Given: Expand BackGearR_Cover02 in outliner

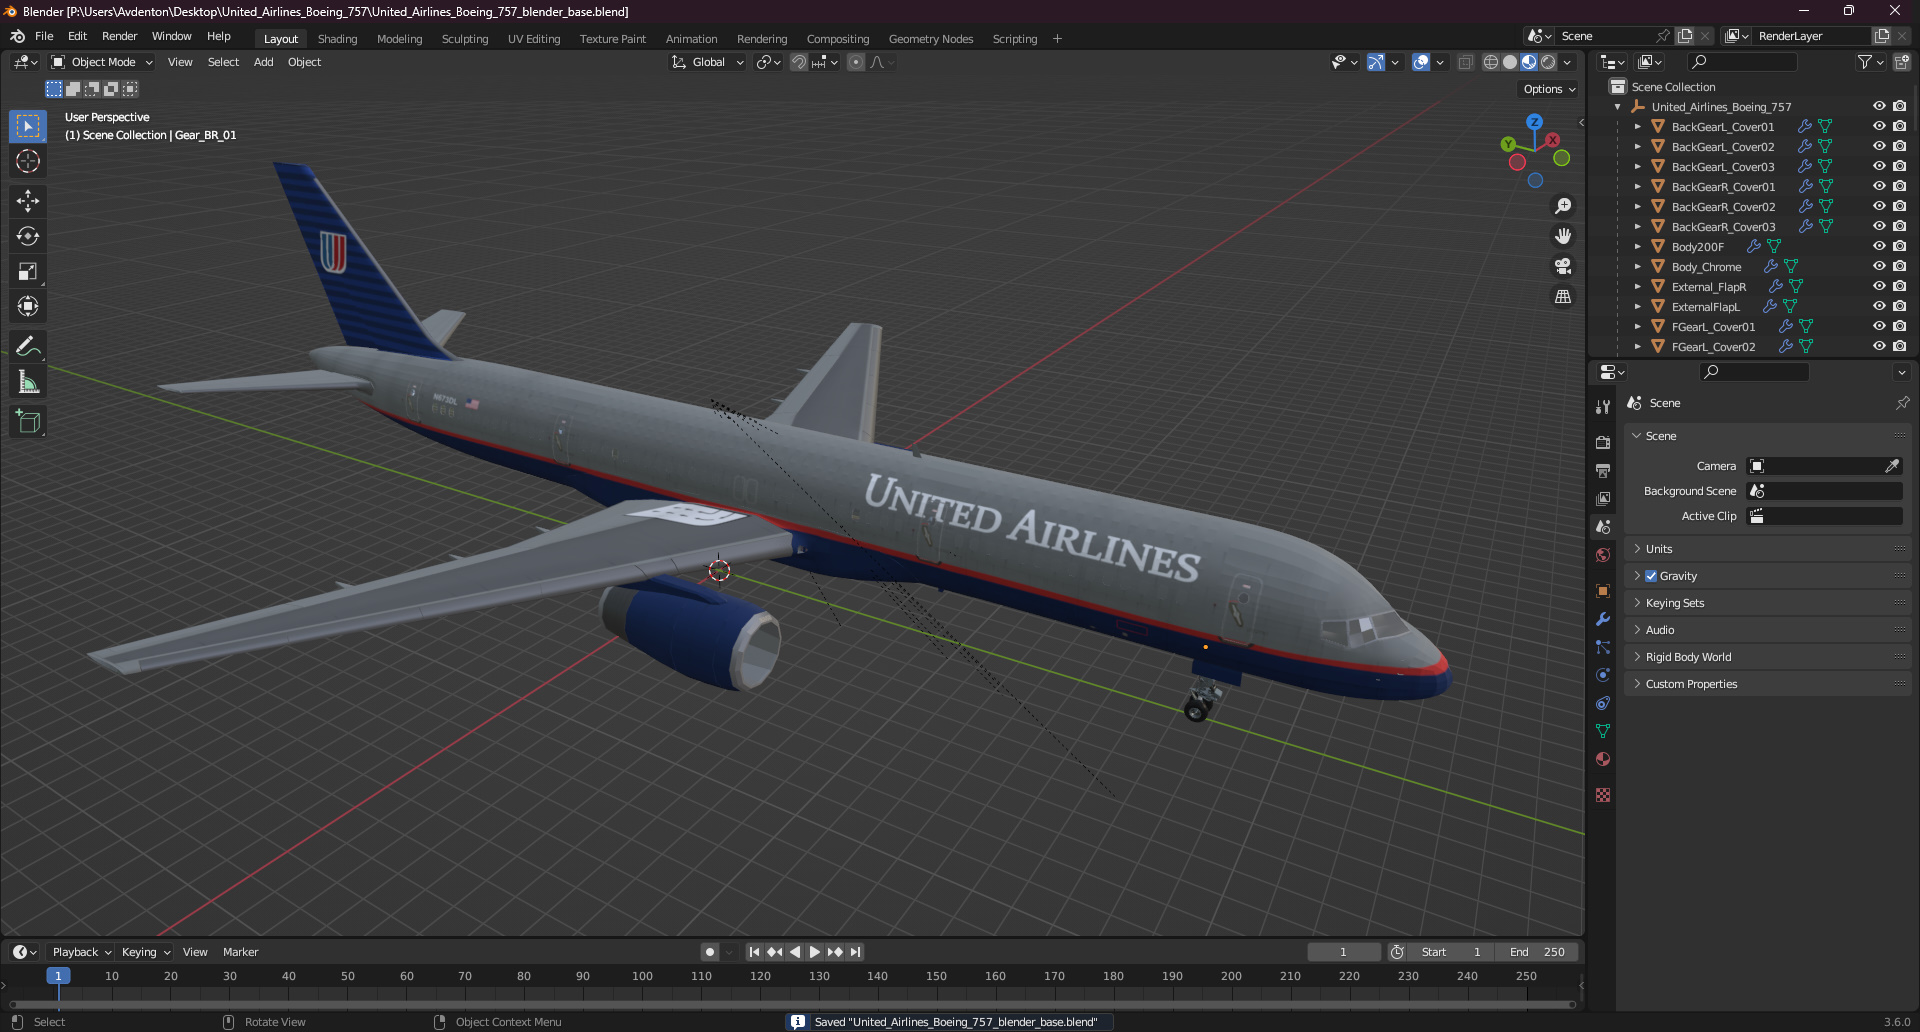Looking at the screenshot, I should 1637,206.
